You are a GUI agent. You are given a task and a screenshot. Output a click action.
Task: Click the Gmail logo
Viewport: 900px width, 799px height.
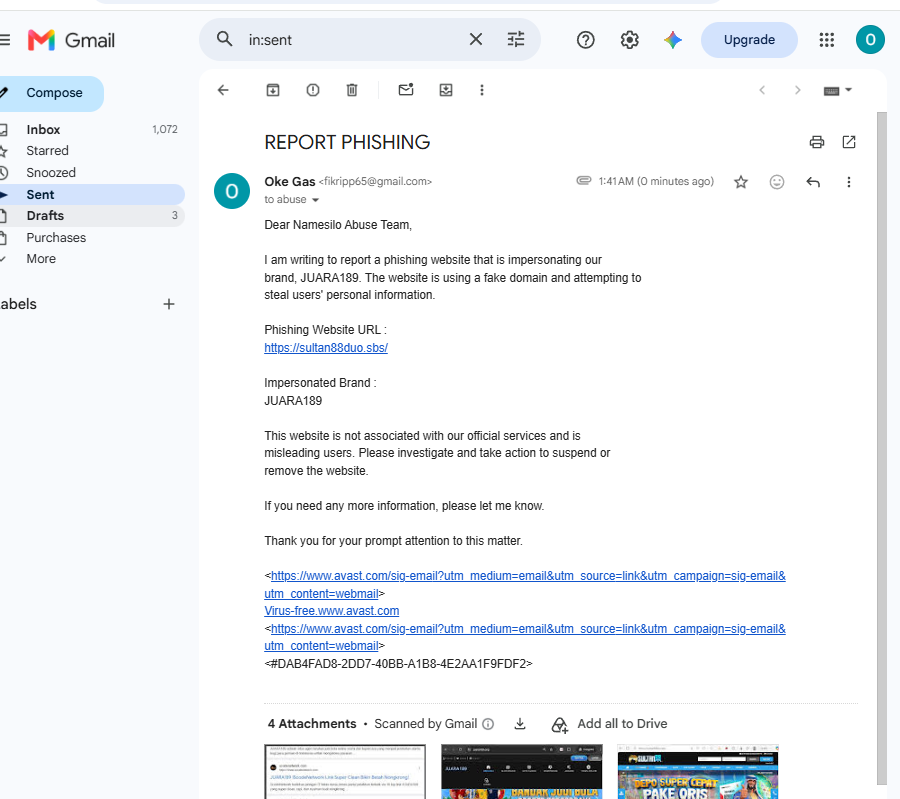coord(71,40)
